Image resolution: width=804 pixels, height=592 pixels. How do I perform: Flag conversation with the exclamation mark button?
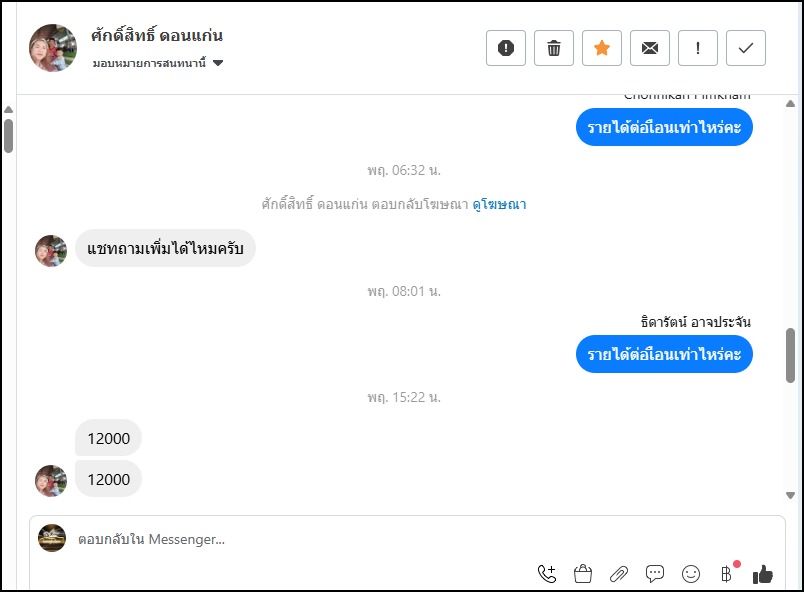pyautogui.click(x=698, y=48)
